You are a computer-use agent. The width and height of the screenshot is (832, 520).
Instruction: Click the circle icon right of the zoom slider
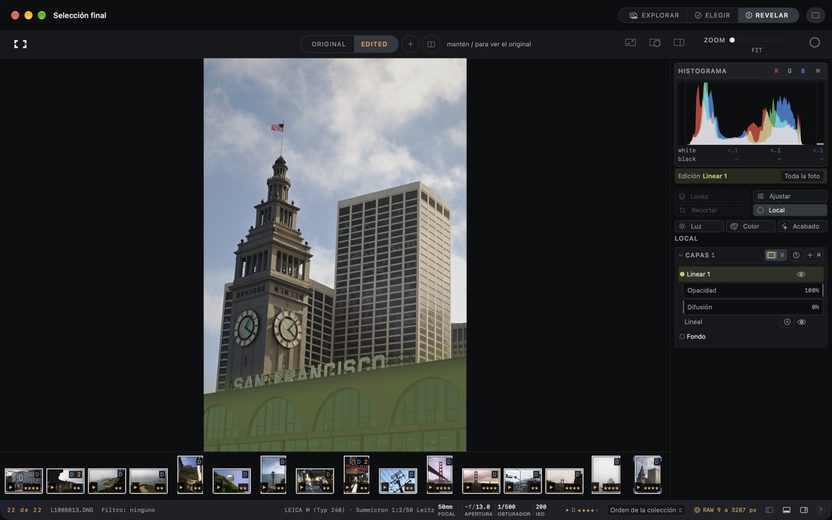tap(814, 42)
